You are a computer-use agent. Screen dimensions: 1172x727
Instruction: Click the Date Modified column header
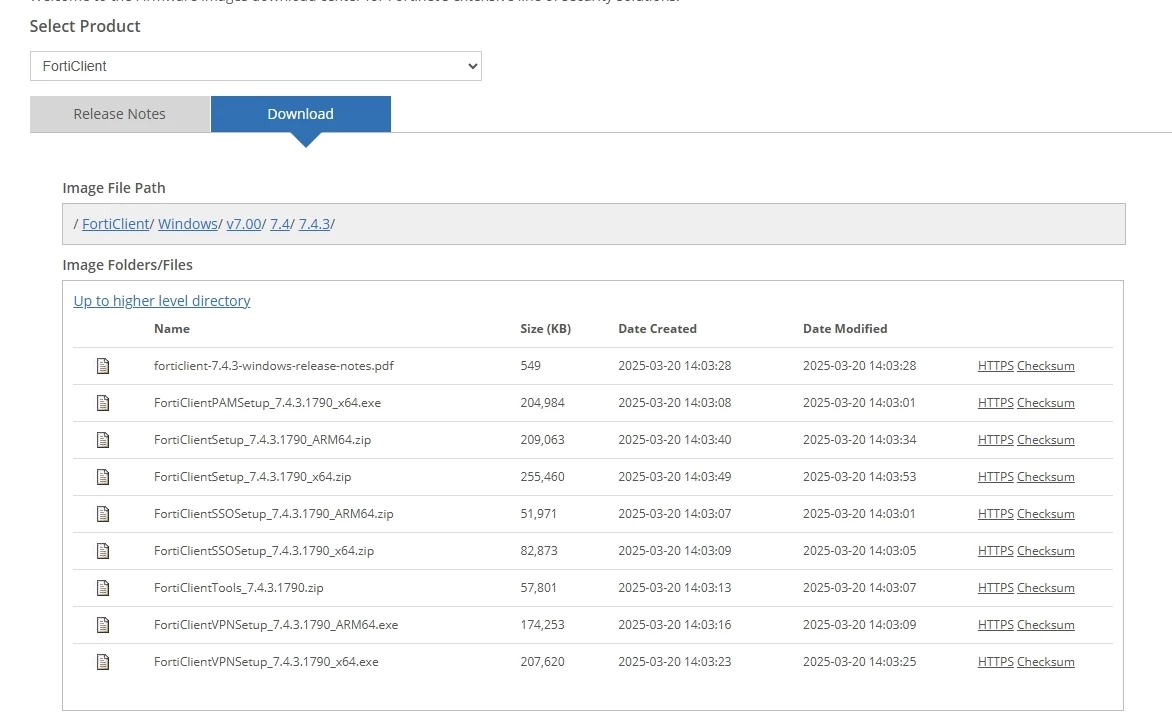click(845, 329)
